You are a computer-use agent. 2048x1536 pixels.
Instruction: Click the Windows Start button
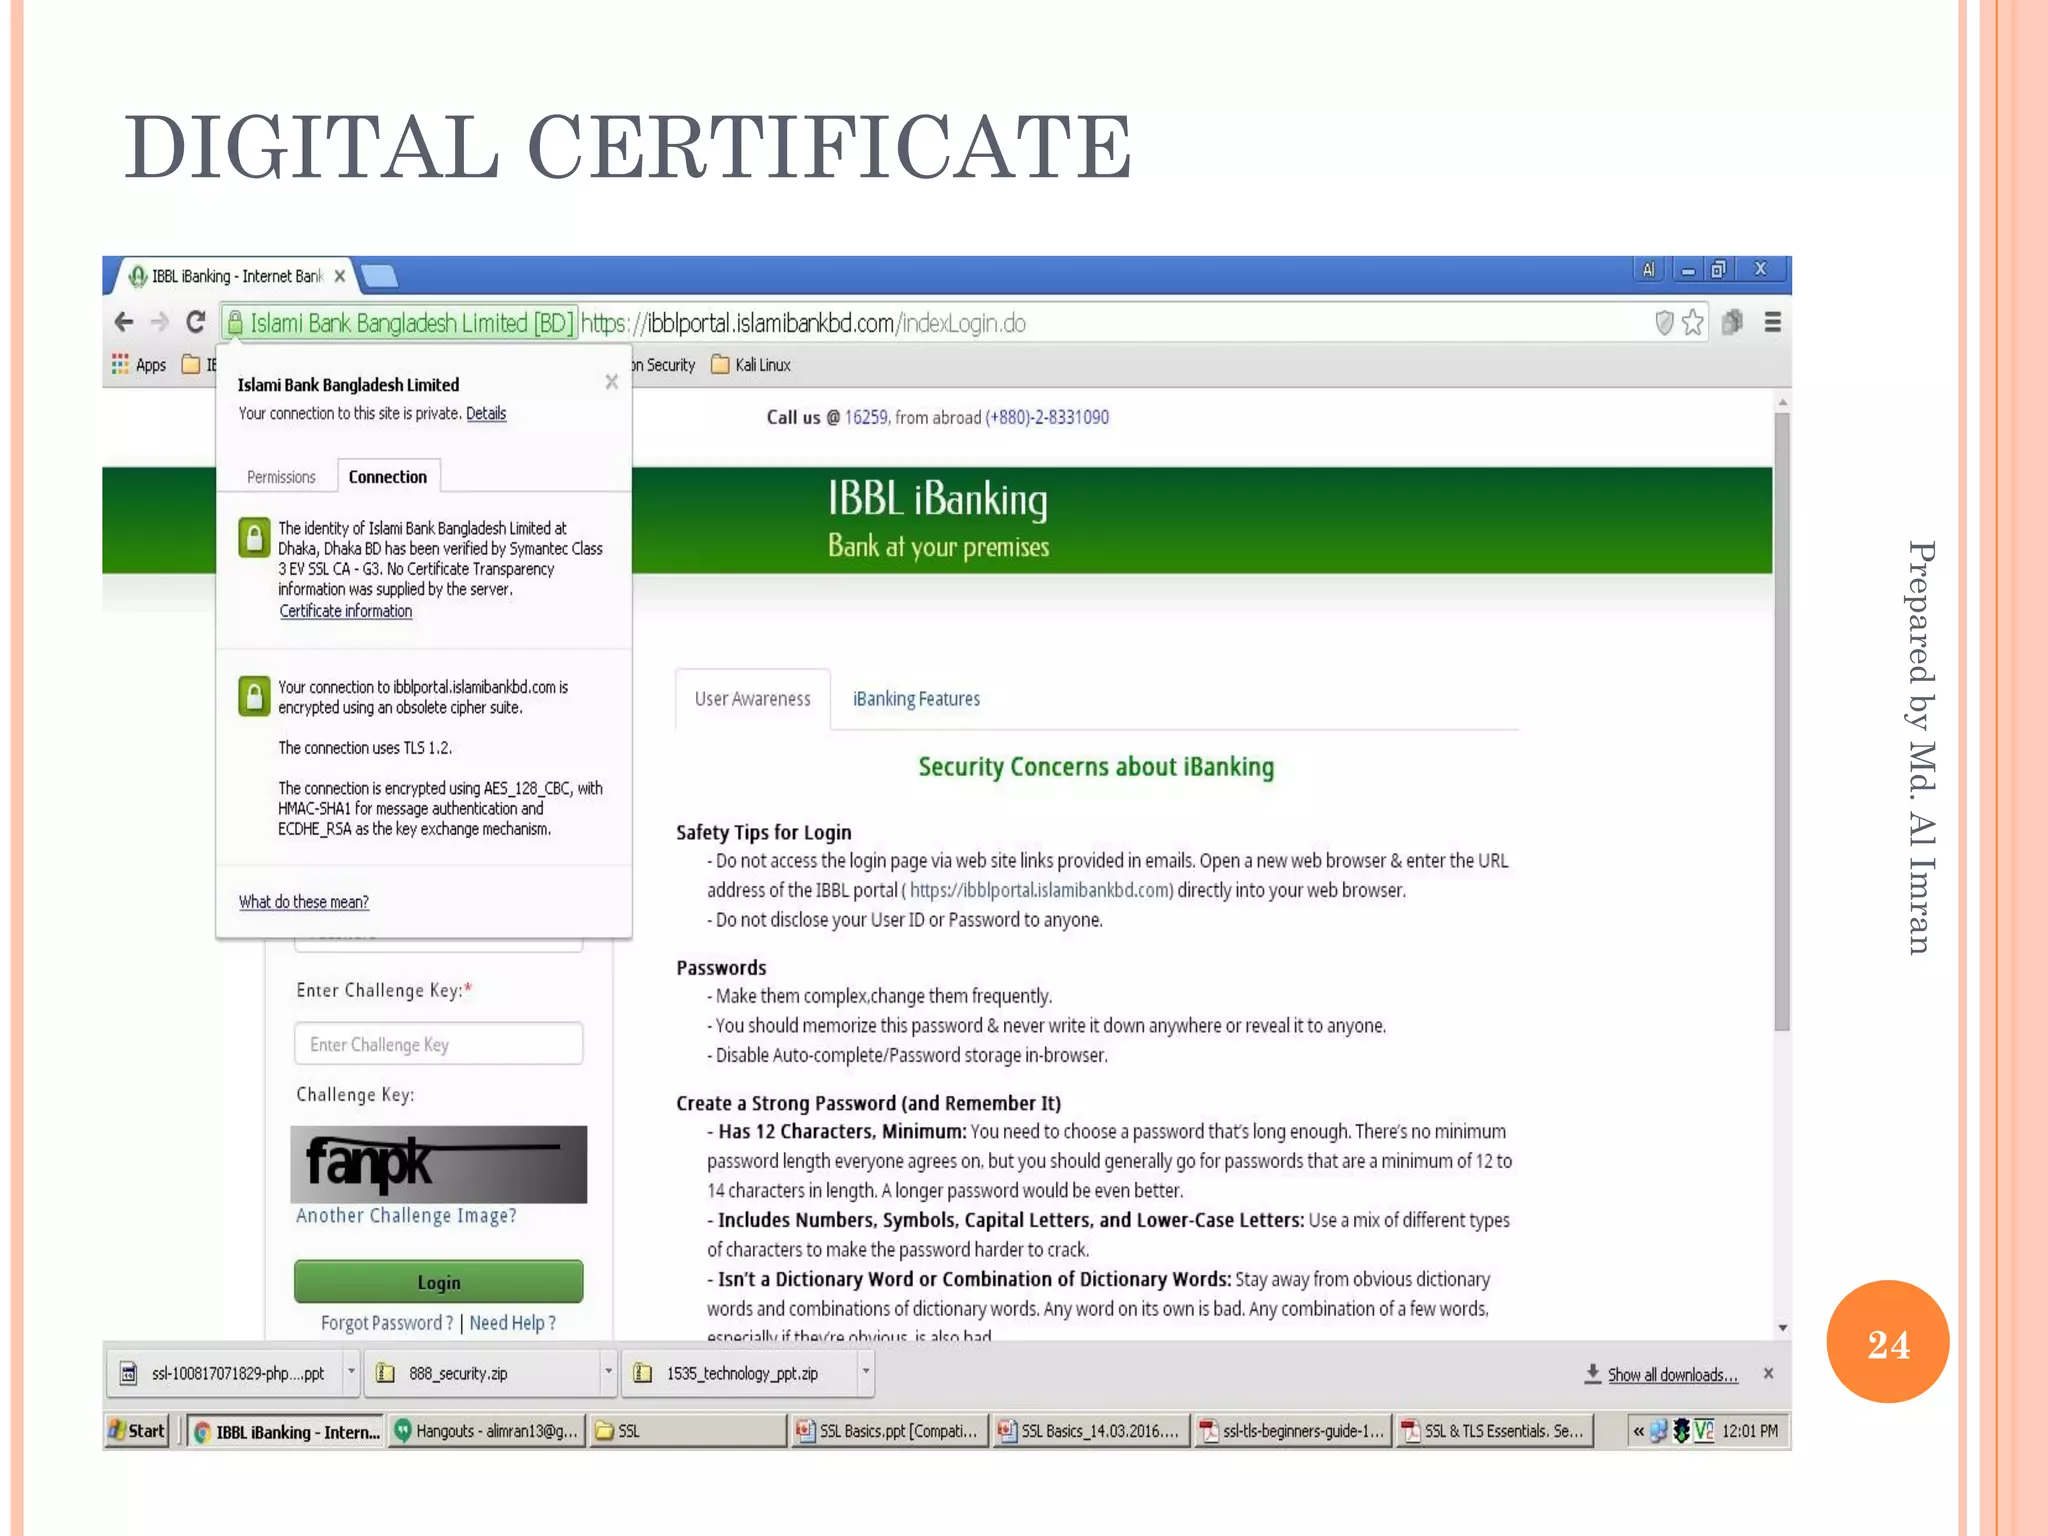pos(136,1431)
